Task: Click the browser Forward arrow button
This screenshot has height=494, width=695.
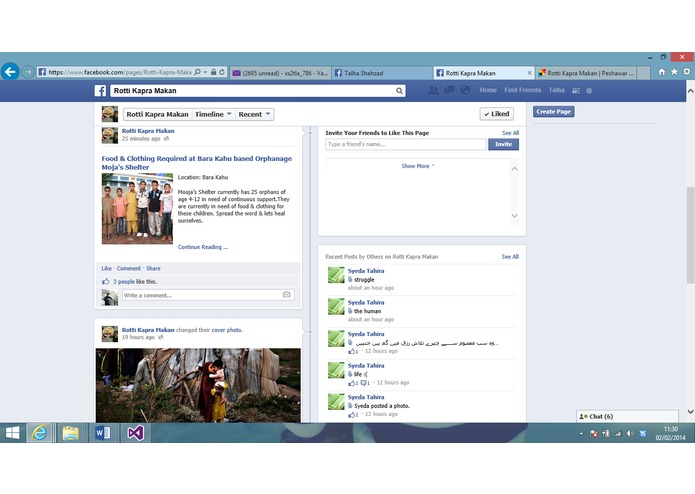Action: point(27,72)
